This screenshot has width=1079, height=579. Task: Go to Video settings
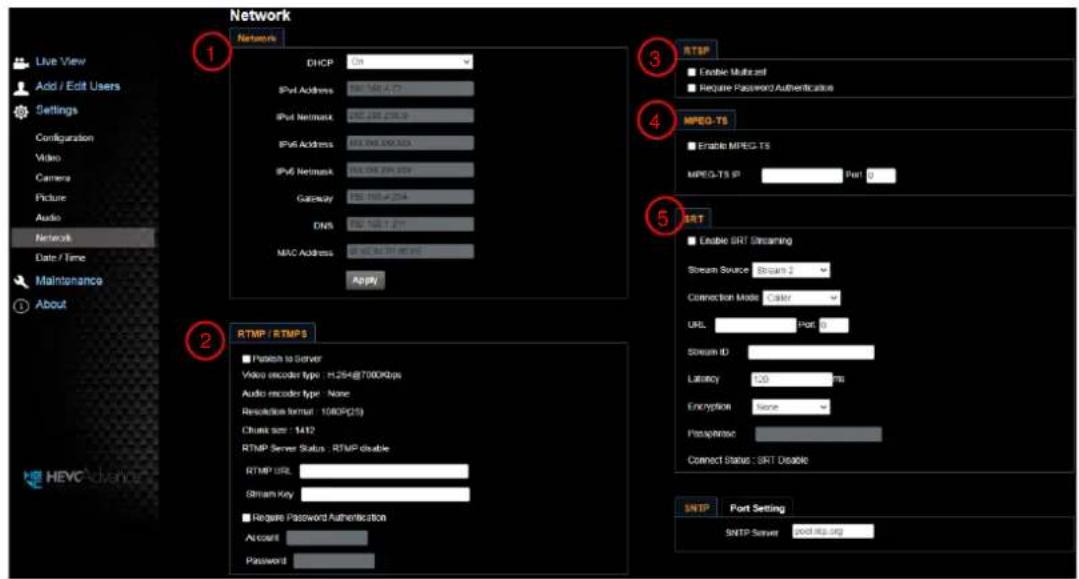click(48, 158)
